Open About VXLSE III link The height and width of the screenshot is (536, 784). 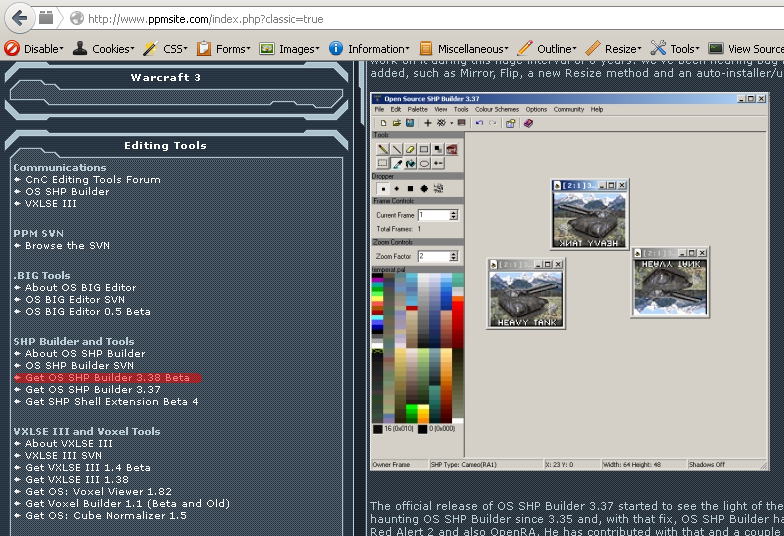click(68, 444)
